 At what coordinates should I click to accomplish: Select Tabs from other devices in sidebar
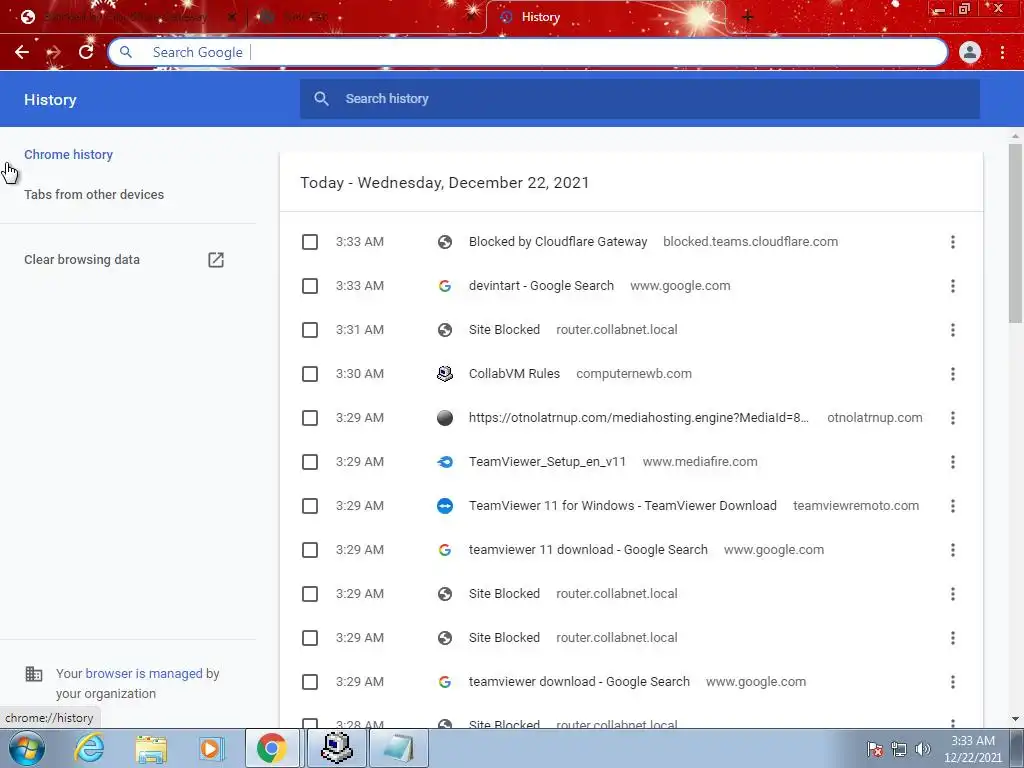(x=94, y=195)
